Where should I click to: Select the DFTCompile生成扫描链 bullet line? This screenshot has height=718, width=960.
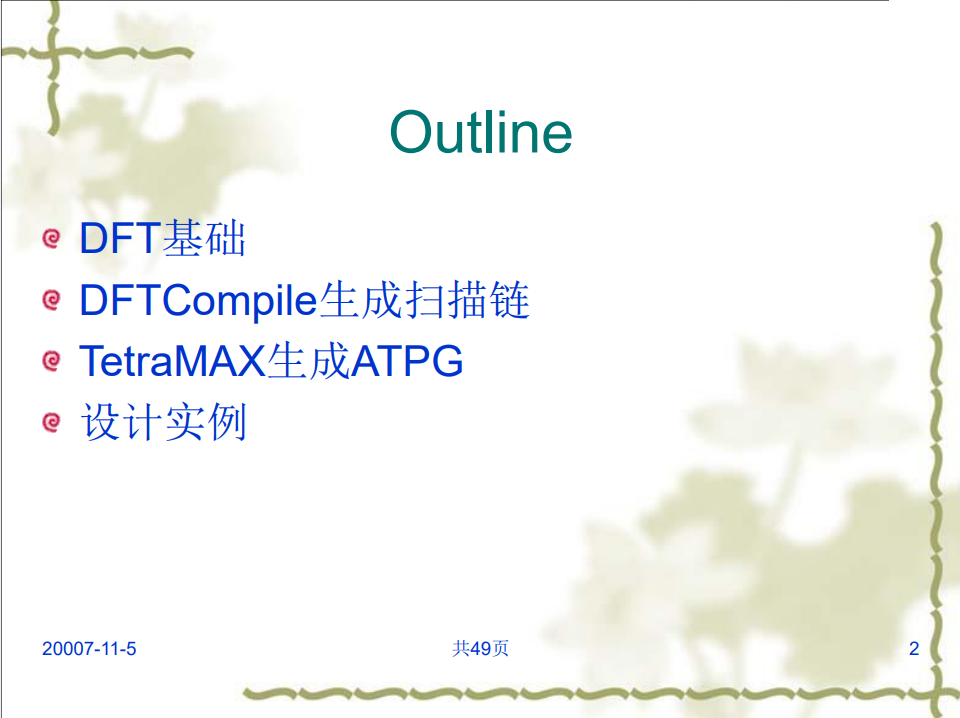tap(304, 300)
